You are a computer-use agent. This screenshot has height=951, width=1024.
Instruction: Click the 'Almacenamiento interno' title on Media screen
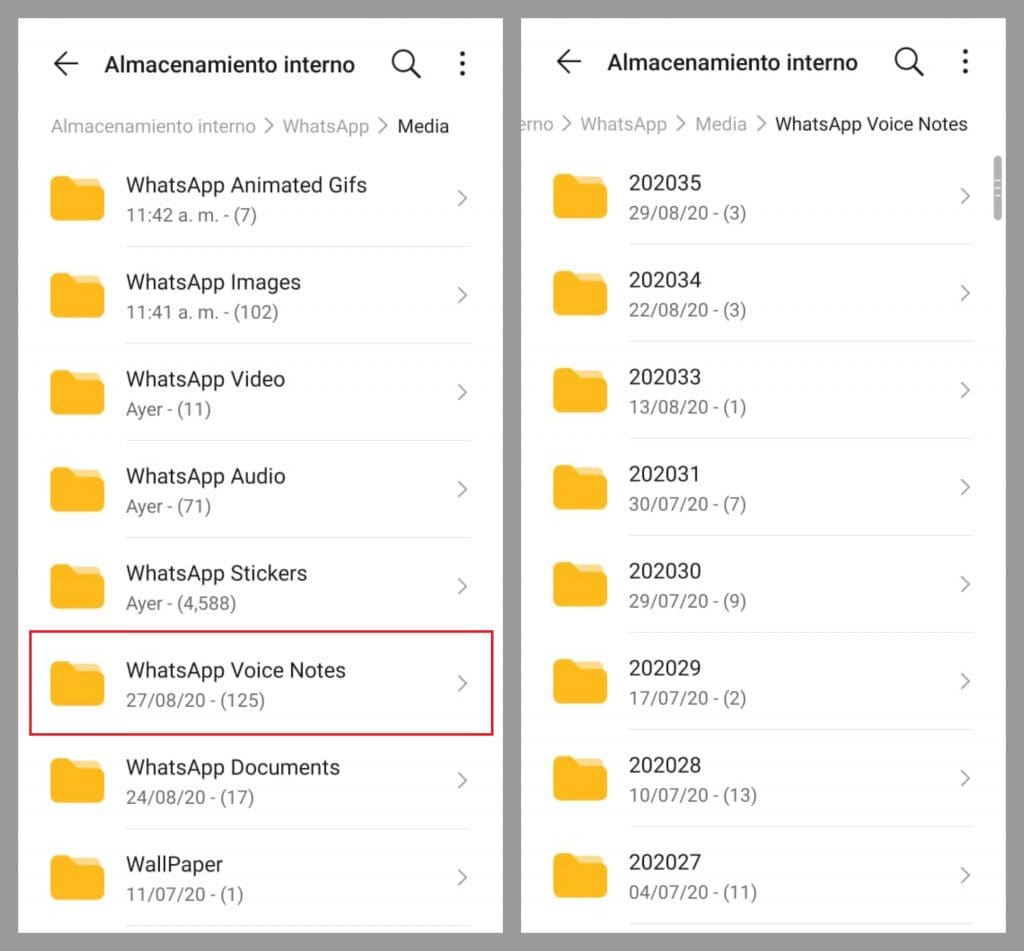[229, 65]
